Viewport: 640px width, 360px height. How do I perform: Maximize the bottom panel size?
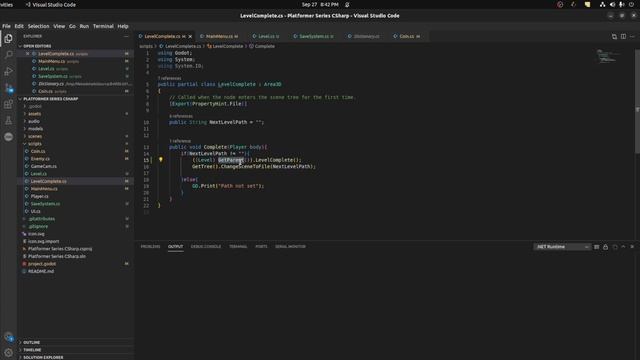[x=623, y=247]
